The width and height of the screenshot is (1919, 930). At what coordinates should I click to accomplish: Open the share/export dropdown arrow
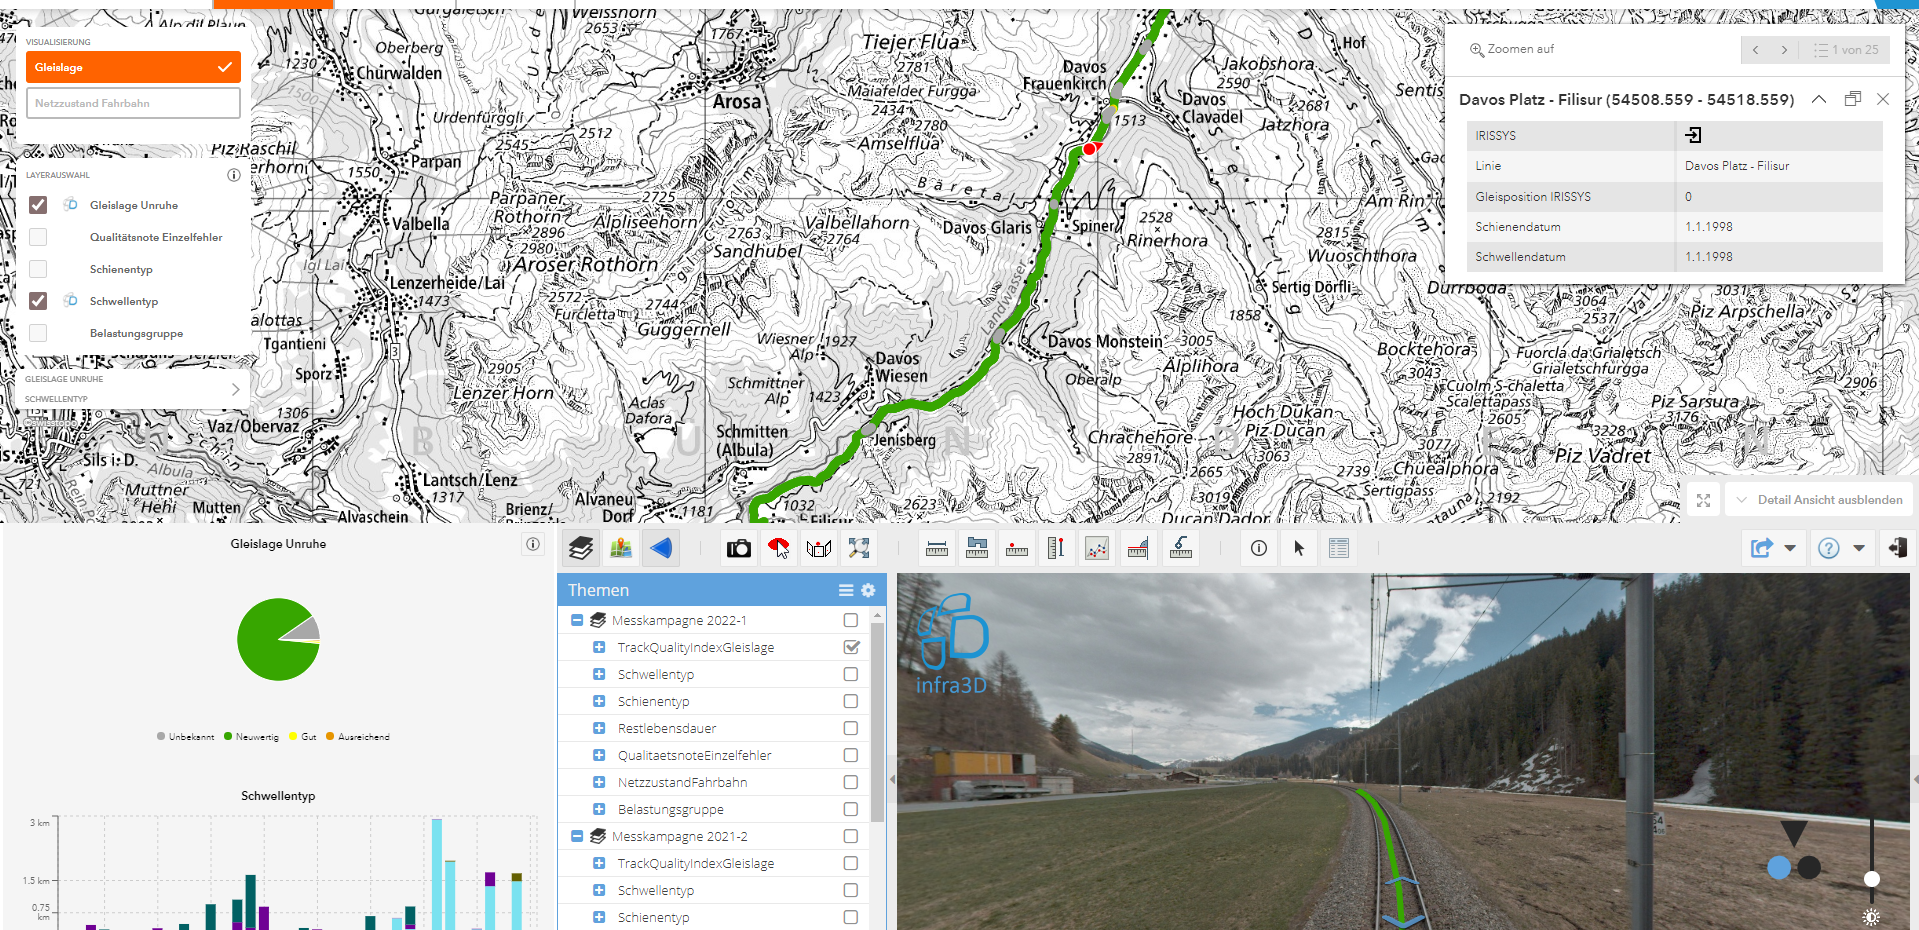(1790, 548)
